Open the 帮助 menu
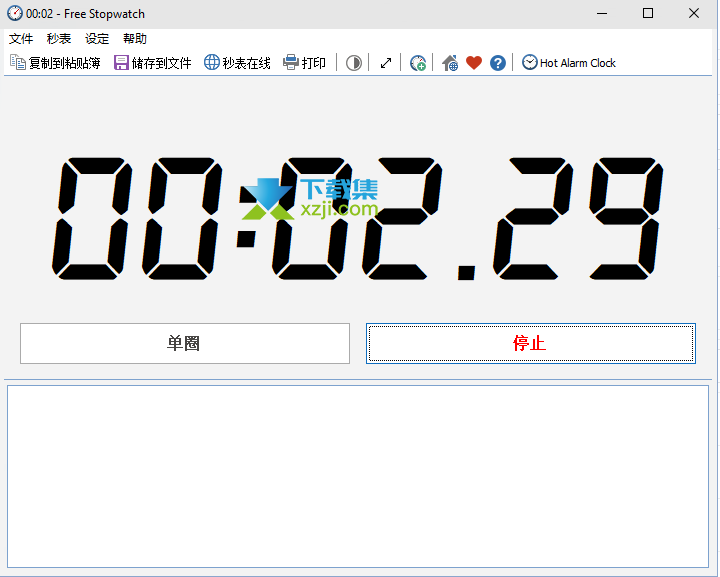The width and height of the screenshot is (720, 577). pyautogui.click(x=135, y=39)
